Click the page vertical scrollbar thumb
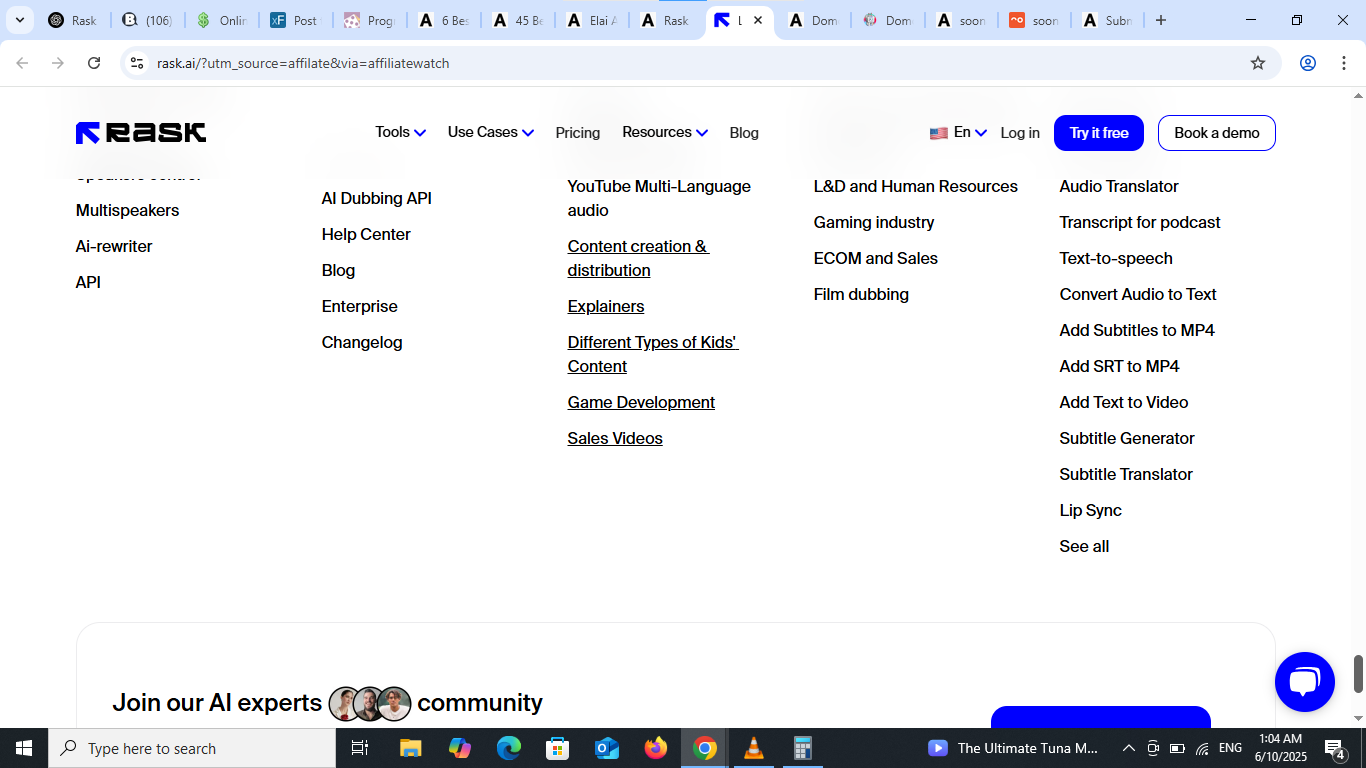The height and width of the screenshot is (768, 1366). point(1358,673)
